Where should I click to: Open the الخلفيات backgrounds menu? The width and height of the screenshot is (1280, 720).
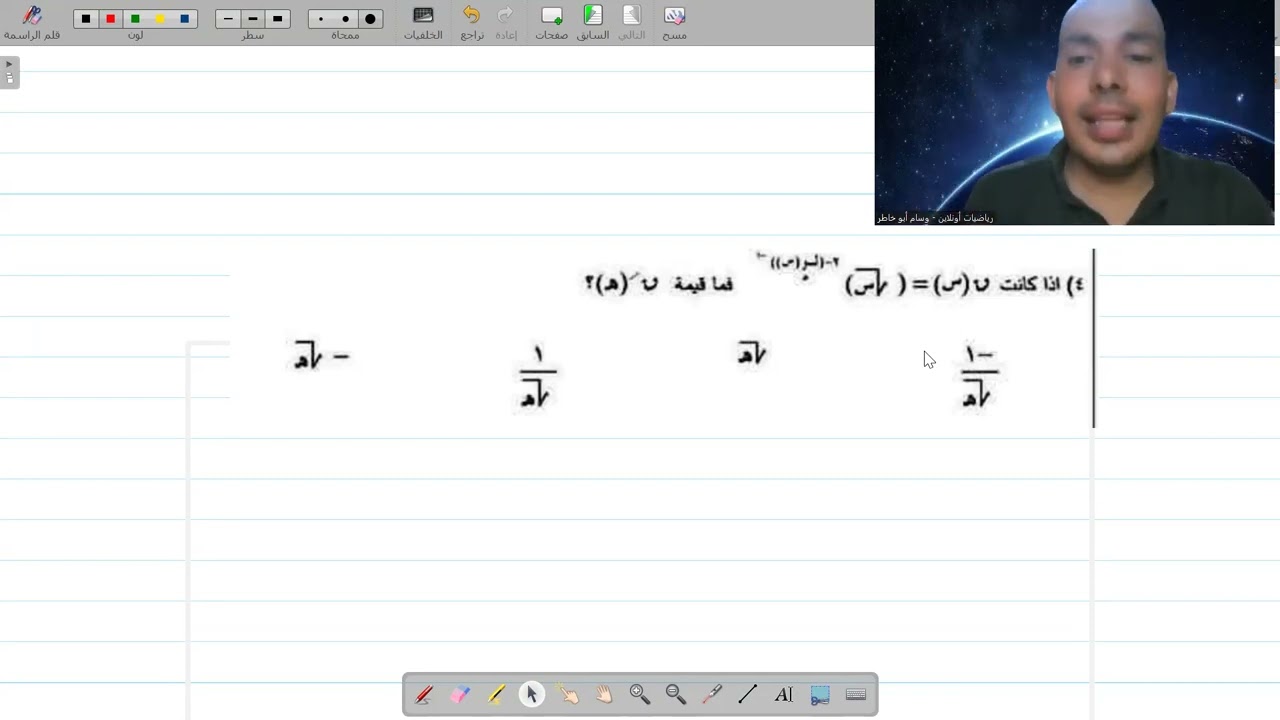(x=423, y=22)
